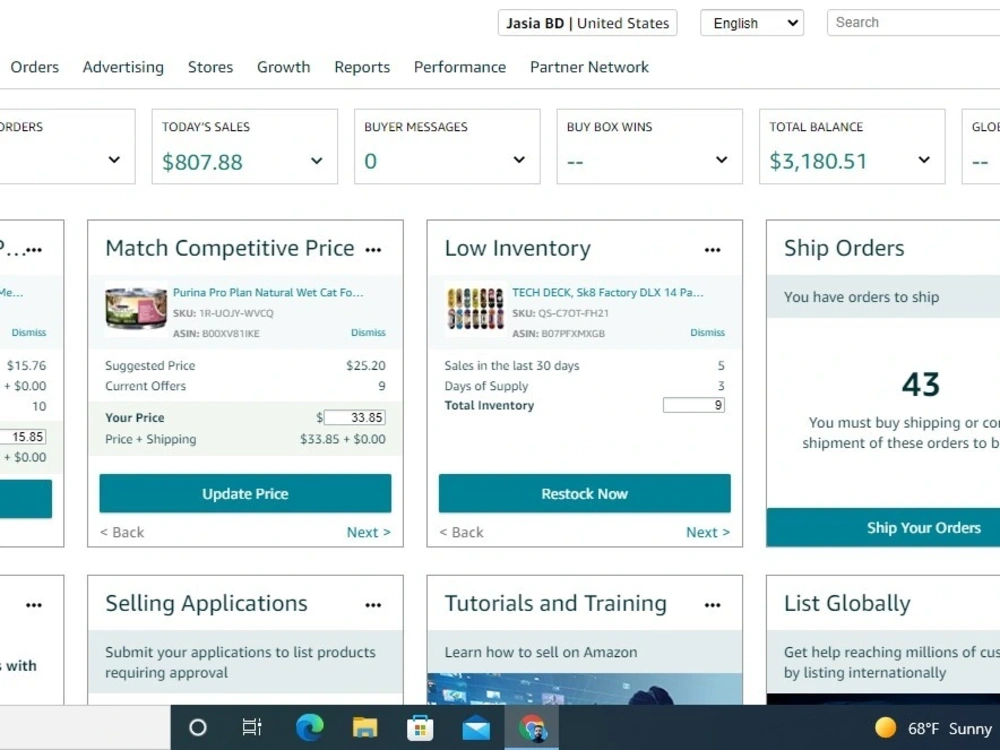1000x750 pixels.
Task: Open Microsoft Store from taskbar
Action: pyautogui.click(x=420, y=727)
